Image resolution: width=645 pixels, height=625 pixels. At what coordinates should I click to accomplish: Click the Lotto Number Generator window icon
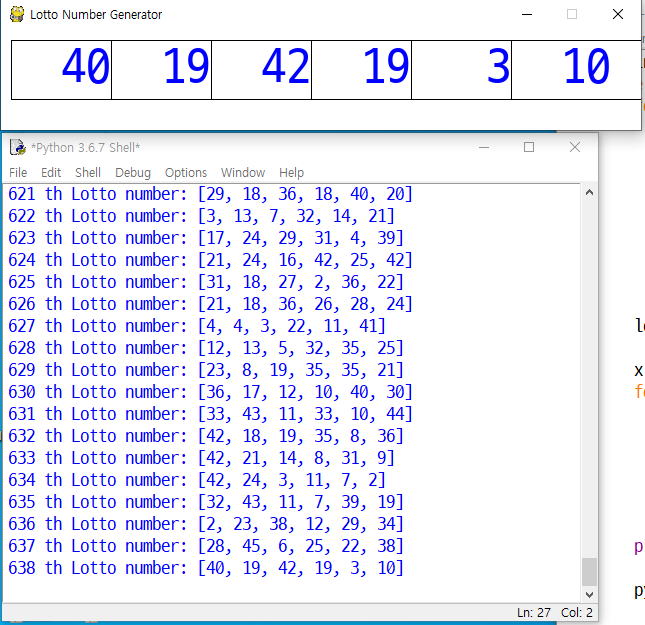[17, 15]
